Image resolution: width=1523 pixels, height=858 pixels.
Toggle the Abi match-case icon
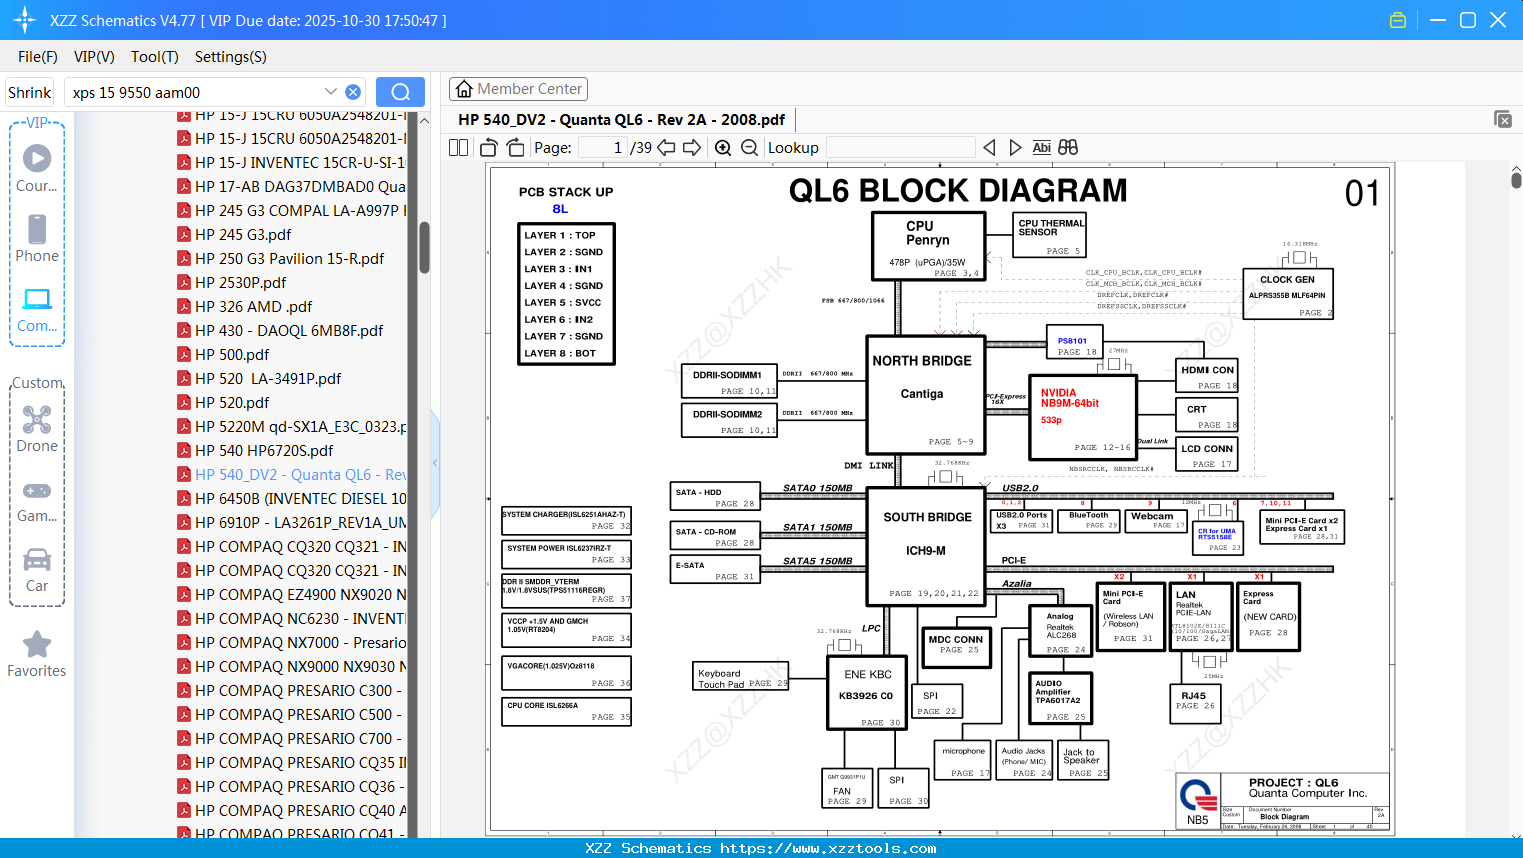(1041, 147)
